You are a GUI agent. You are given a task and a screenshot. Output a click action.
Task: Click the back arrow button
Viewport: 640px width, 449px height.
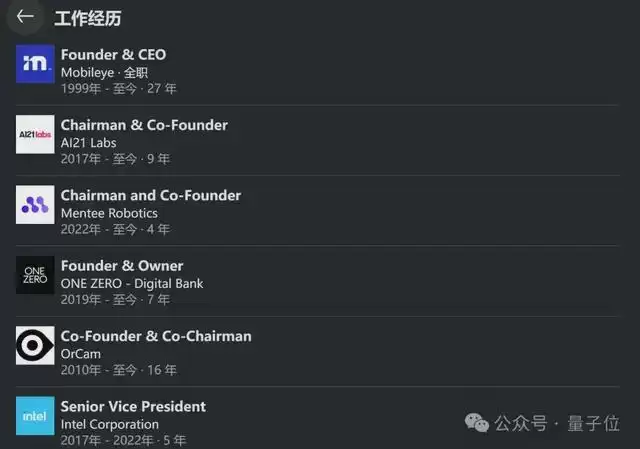click(25, 17)
